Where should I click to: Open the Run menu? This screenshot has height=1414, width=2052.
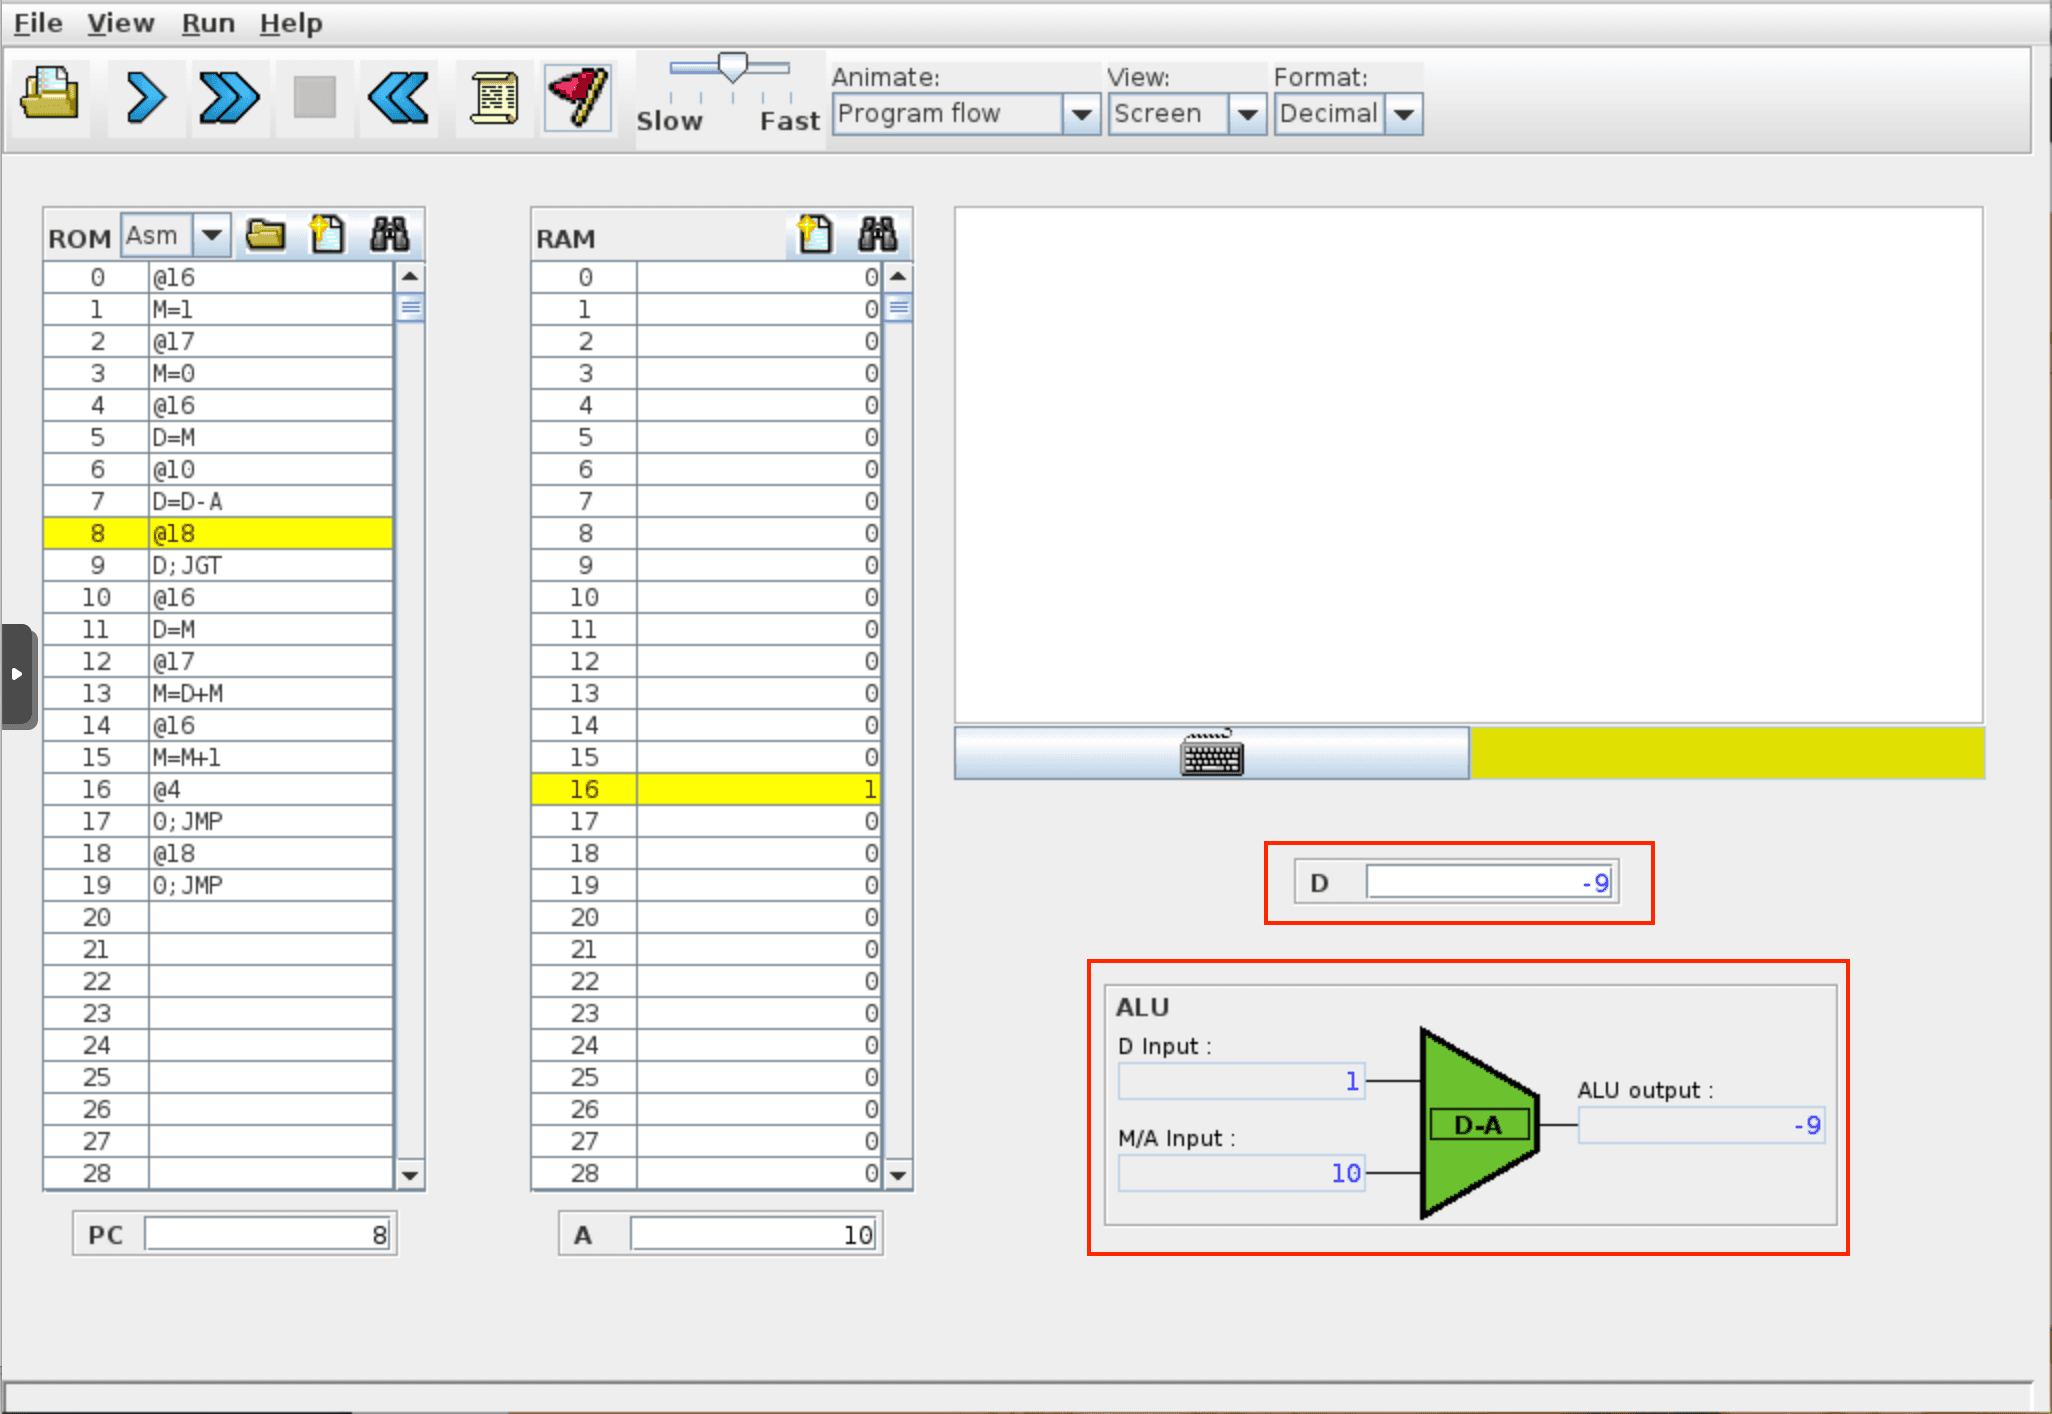(x=208, y=23)
